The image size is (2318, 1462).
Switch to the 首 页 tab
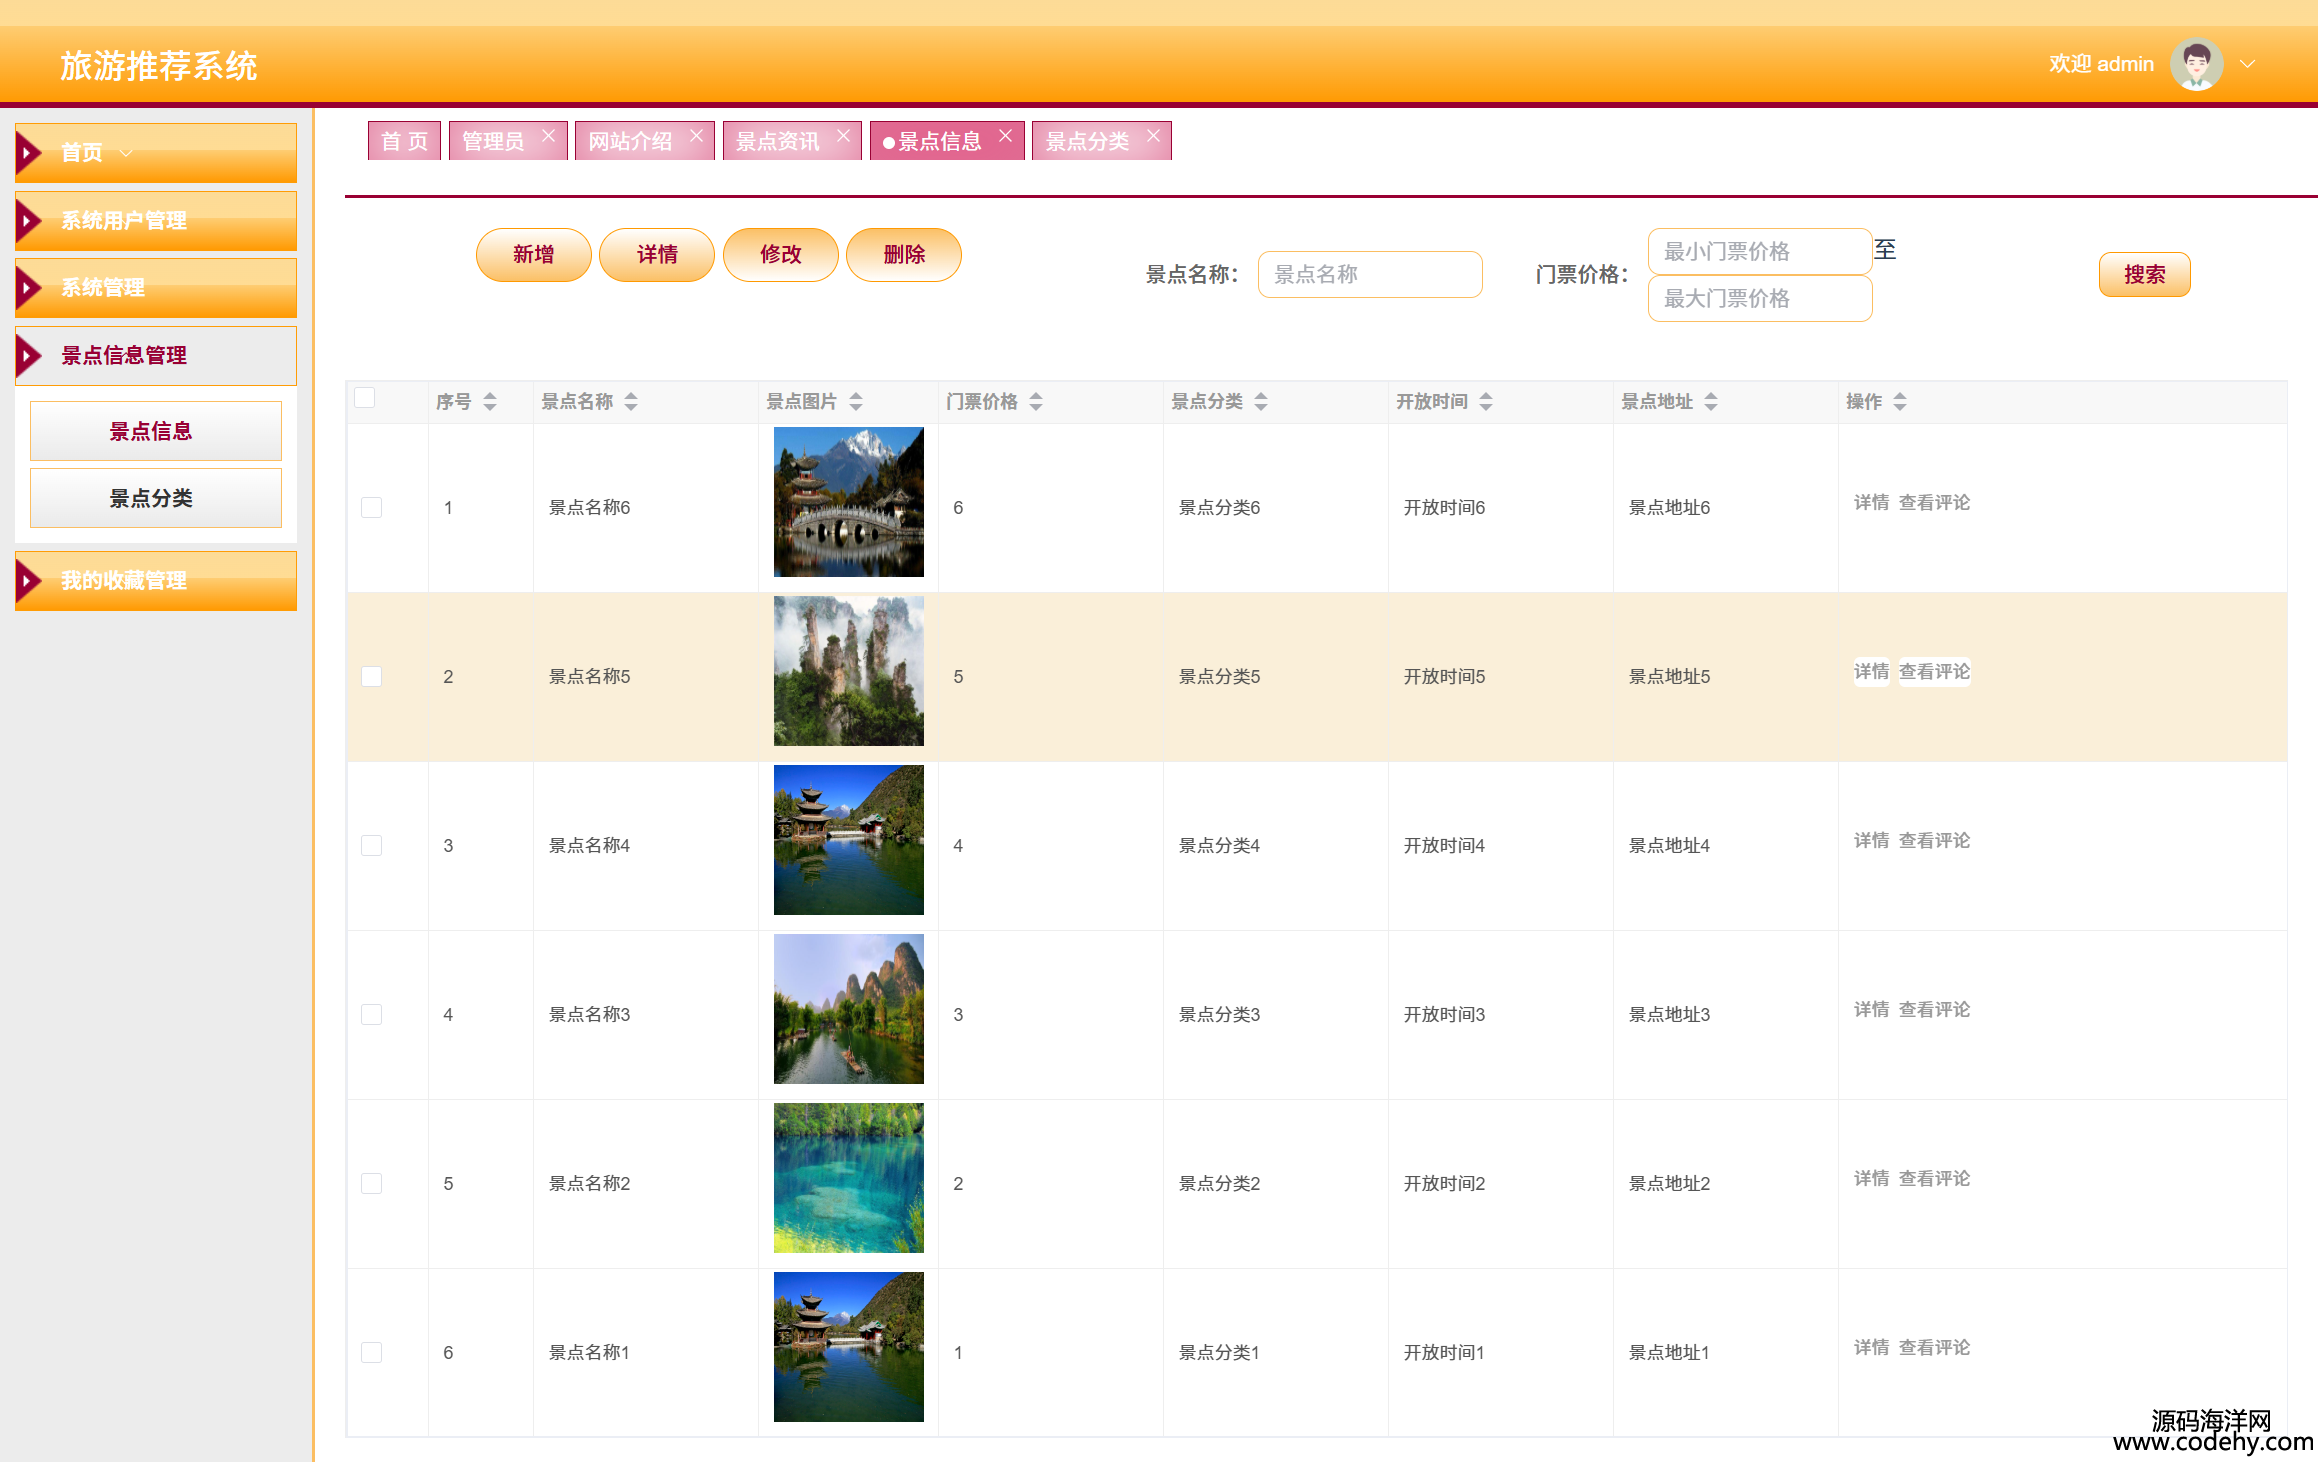404,141
